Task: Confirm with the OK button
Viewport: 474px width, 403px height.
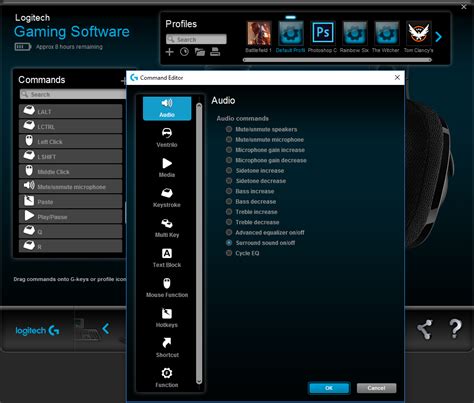Action: (329, 388)
